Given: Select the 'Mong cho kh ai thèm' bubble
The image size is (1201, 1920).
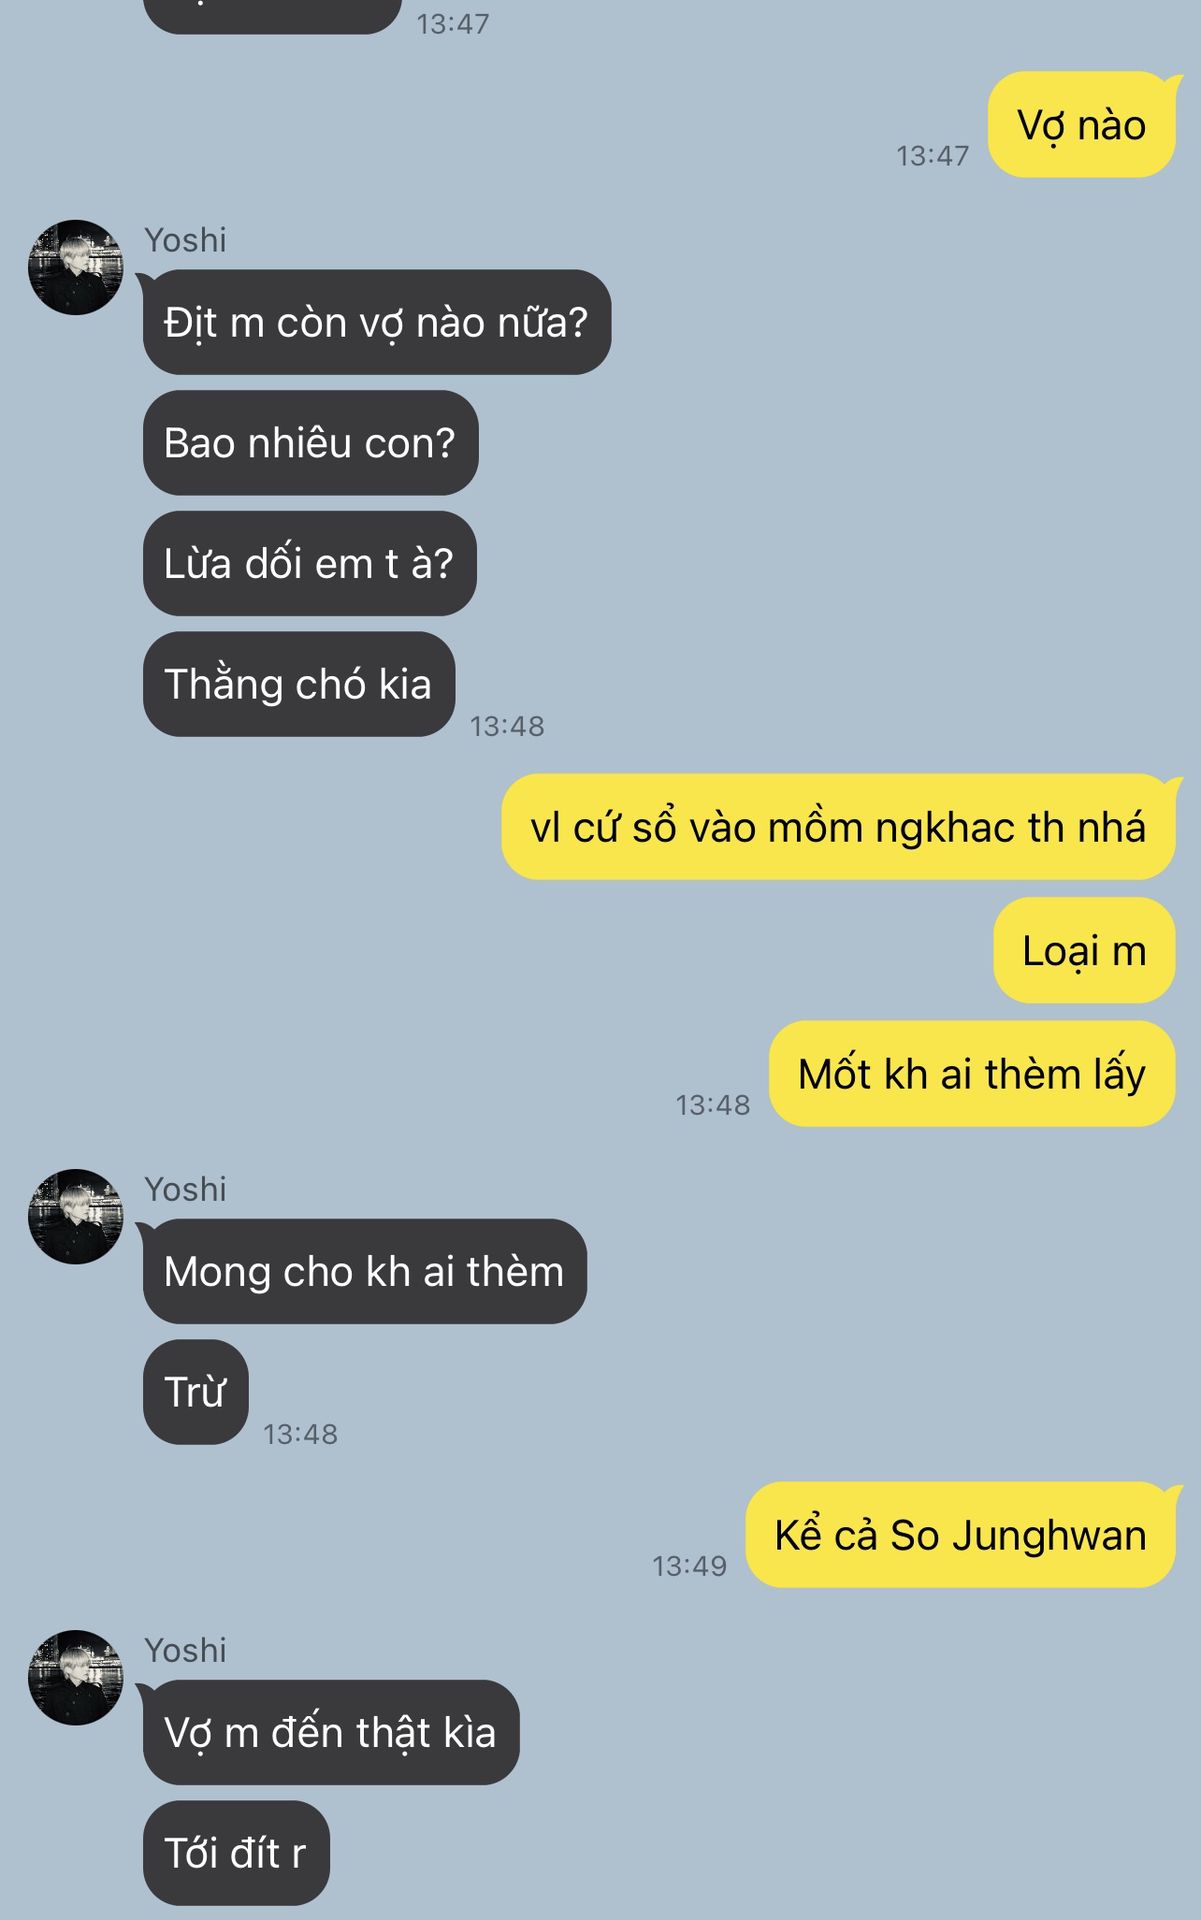Looking at the screenshot, I should [365, 1271].
